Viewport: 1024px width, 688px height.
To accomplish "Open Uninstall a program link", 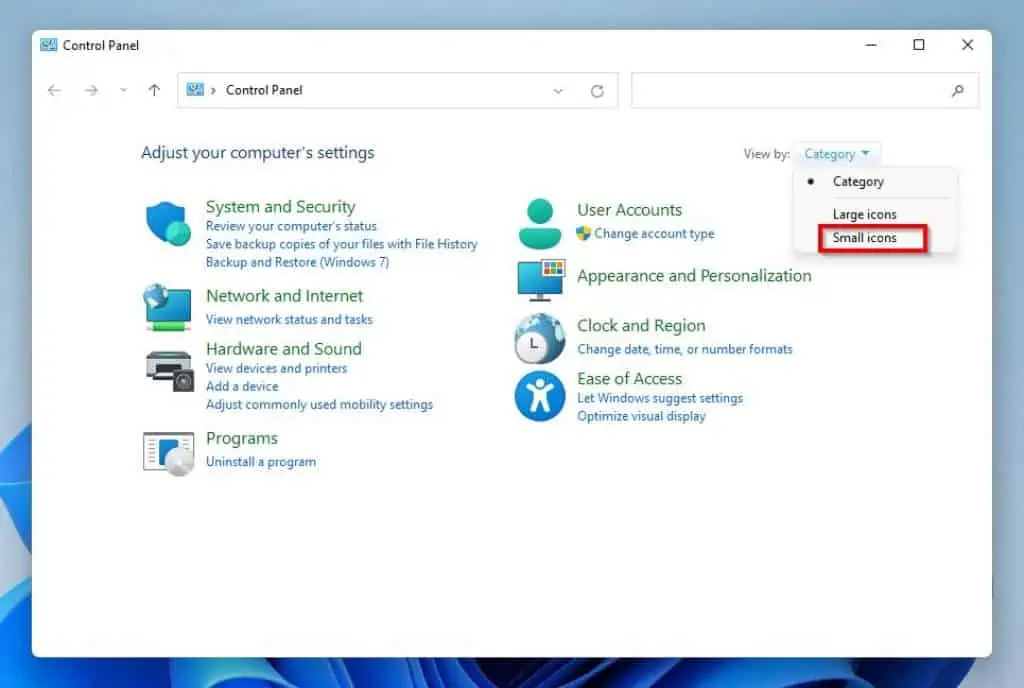I will point(261,462).
